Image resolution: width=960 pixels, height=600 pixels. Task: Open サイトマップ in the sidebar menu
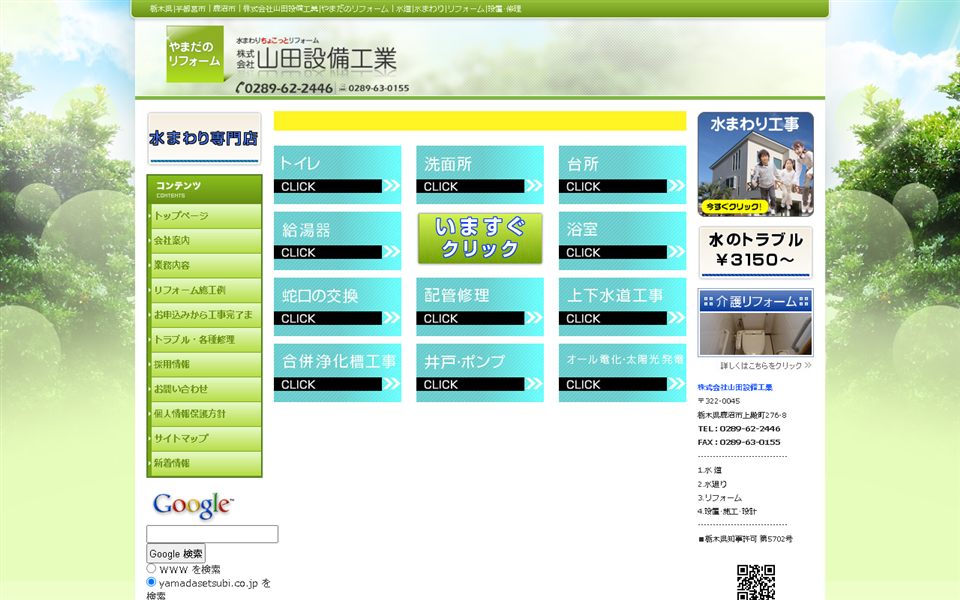(x=205, y=438)
